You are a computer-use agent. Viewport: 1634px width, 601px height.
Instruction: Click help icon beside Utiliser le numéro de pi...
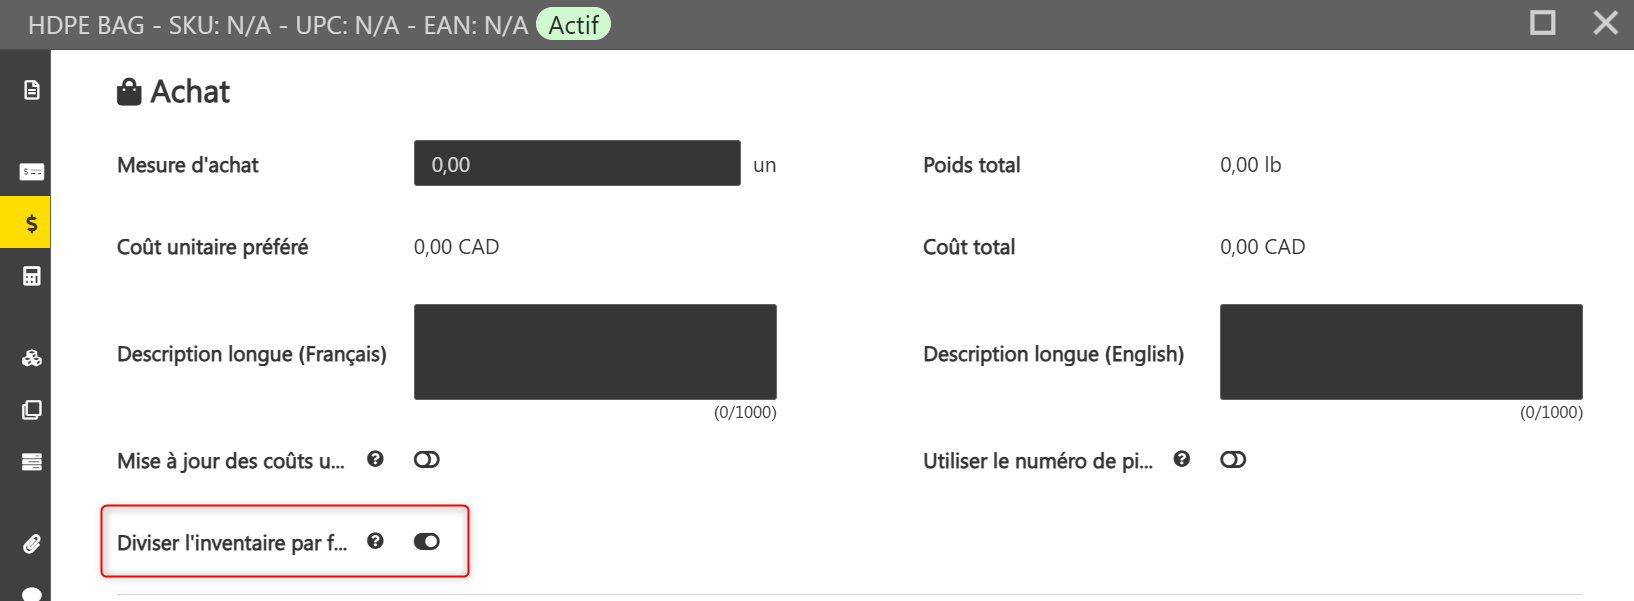pyautogui.click(x=1181, y=459)
